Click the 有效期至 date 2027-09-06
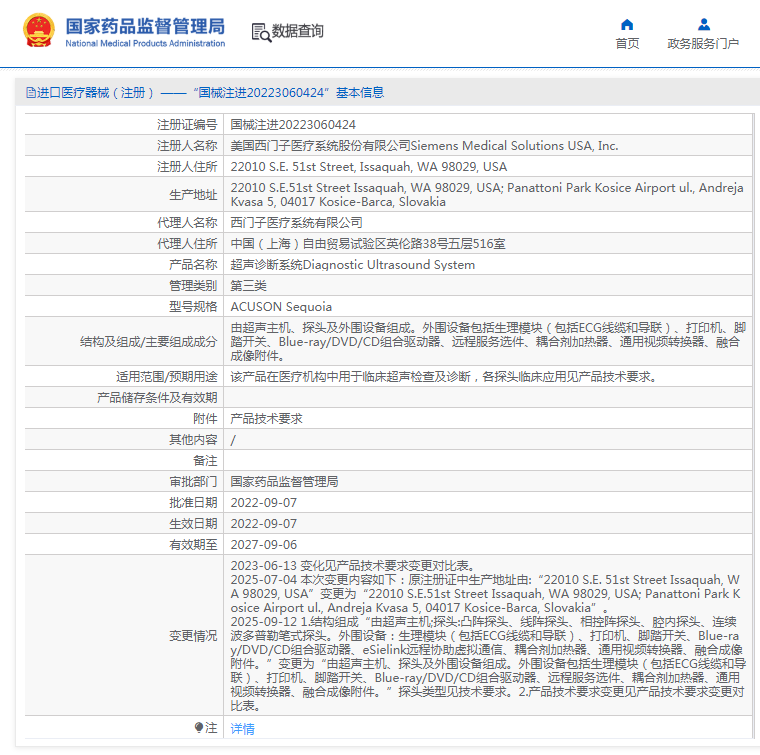The image size is (760, 755). pyautogui.click(x=264, y=545)
